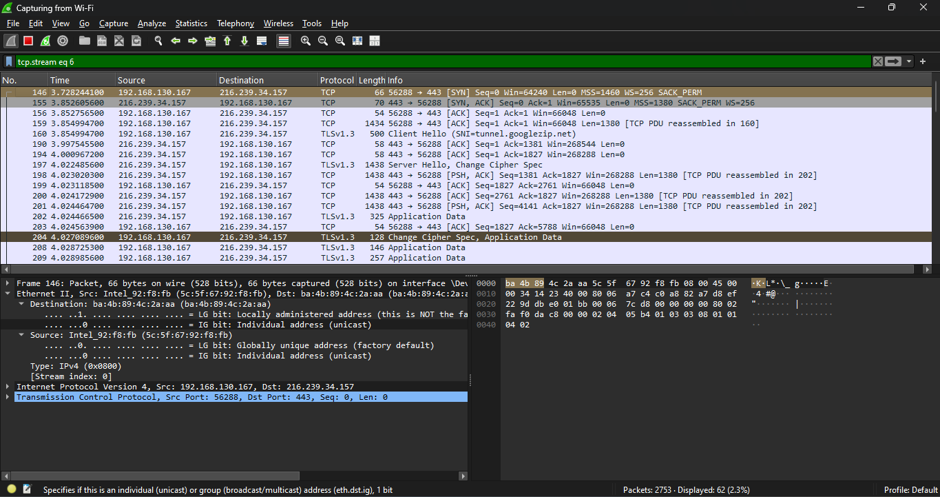Open recent display filters dropdown
Viewport: 940px width, 497px height.
[x=909, y=61]
